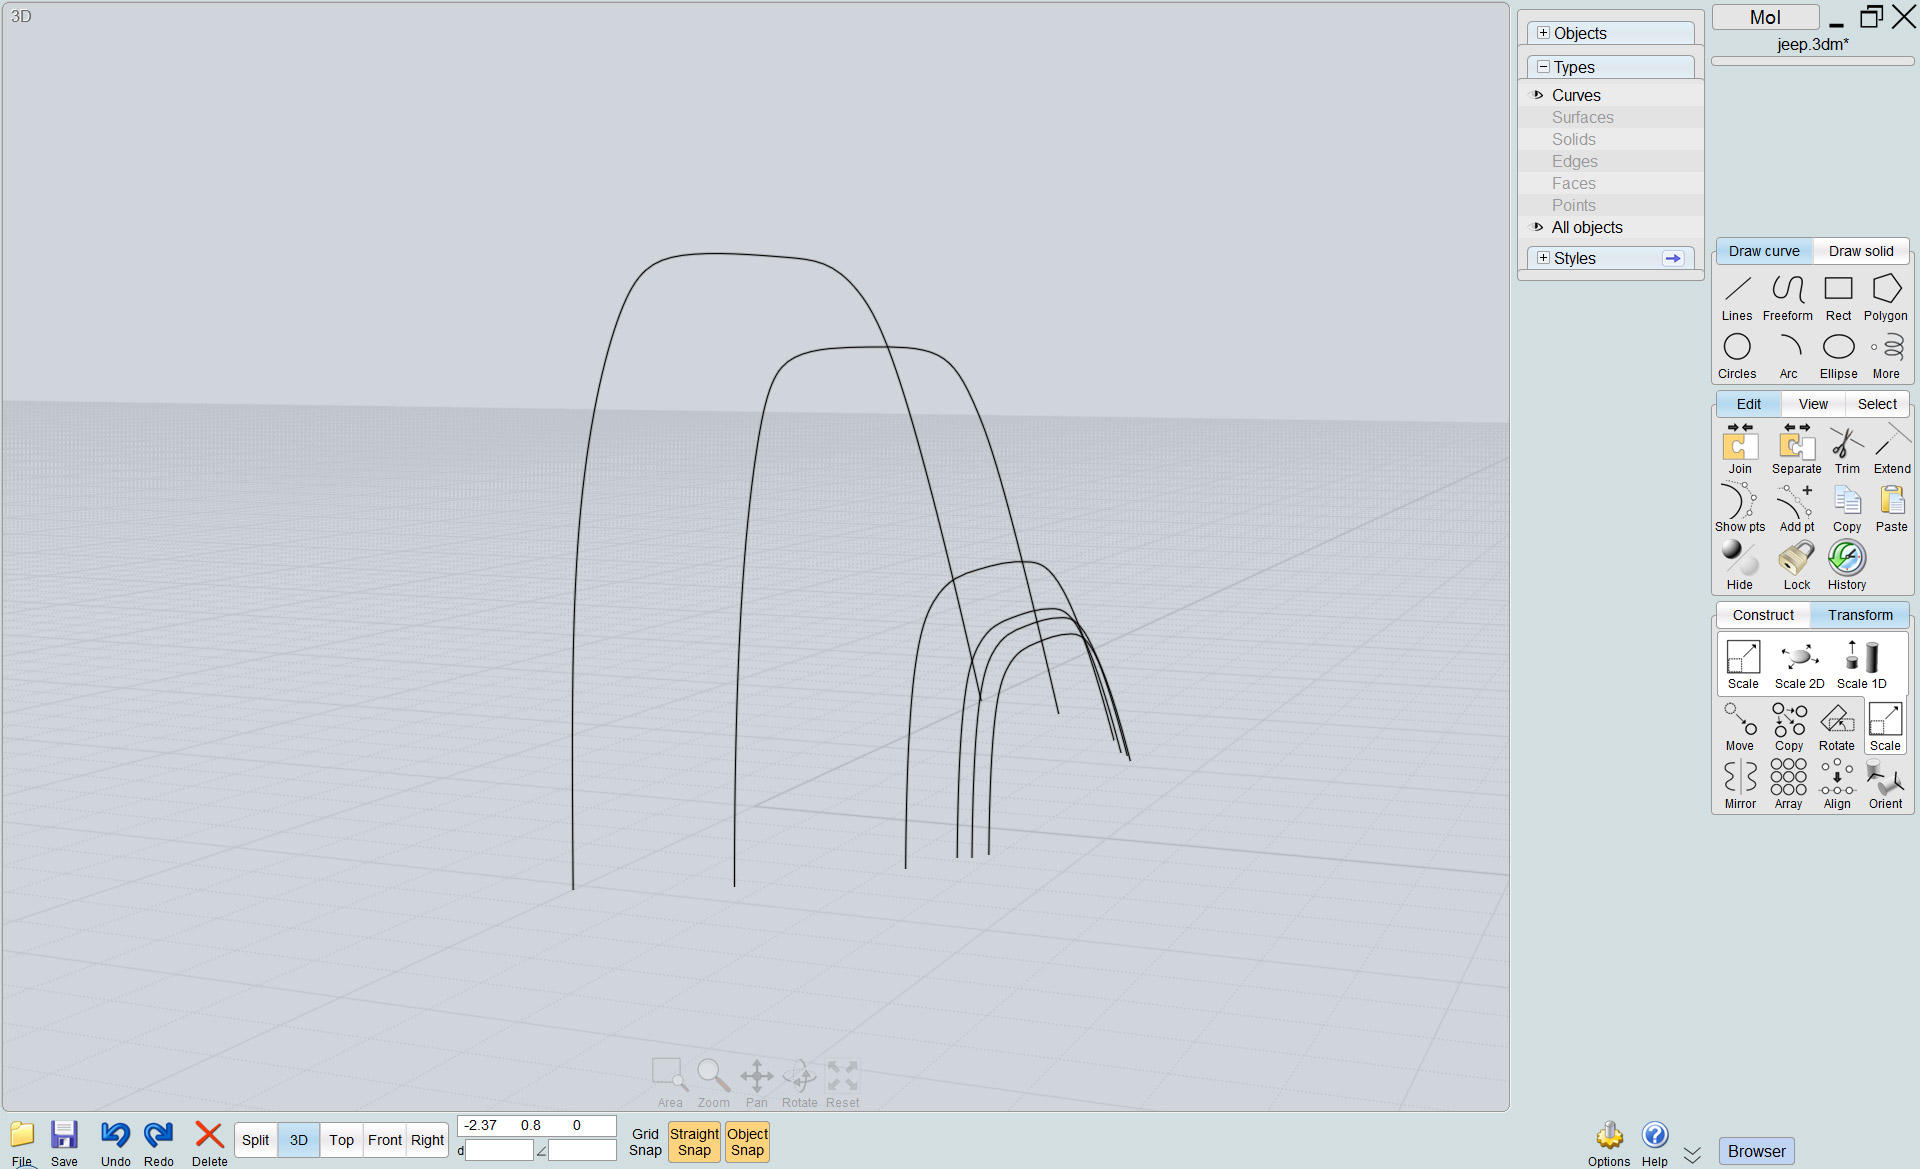Toggle Grid Snap on
Image resolution: width=1920 pixels, height=1169 pixels.
pos(645,1141)
